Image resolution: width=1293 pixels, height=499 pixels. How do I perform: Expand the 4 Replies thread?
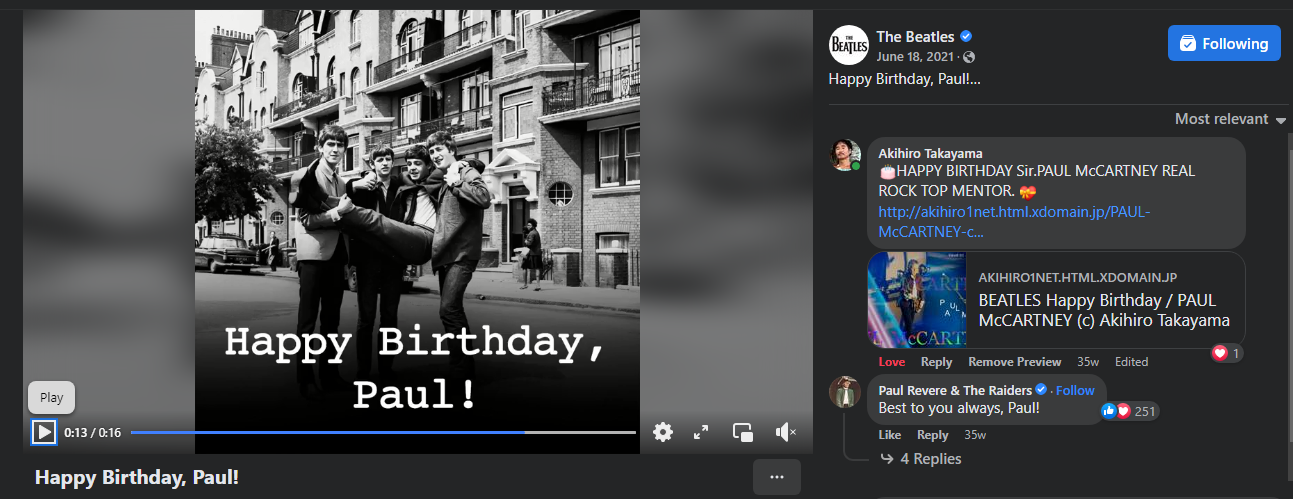click(920, 459)
